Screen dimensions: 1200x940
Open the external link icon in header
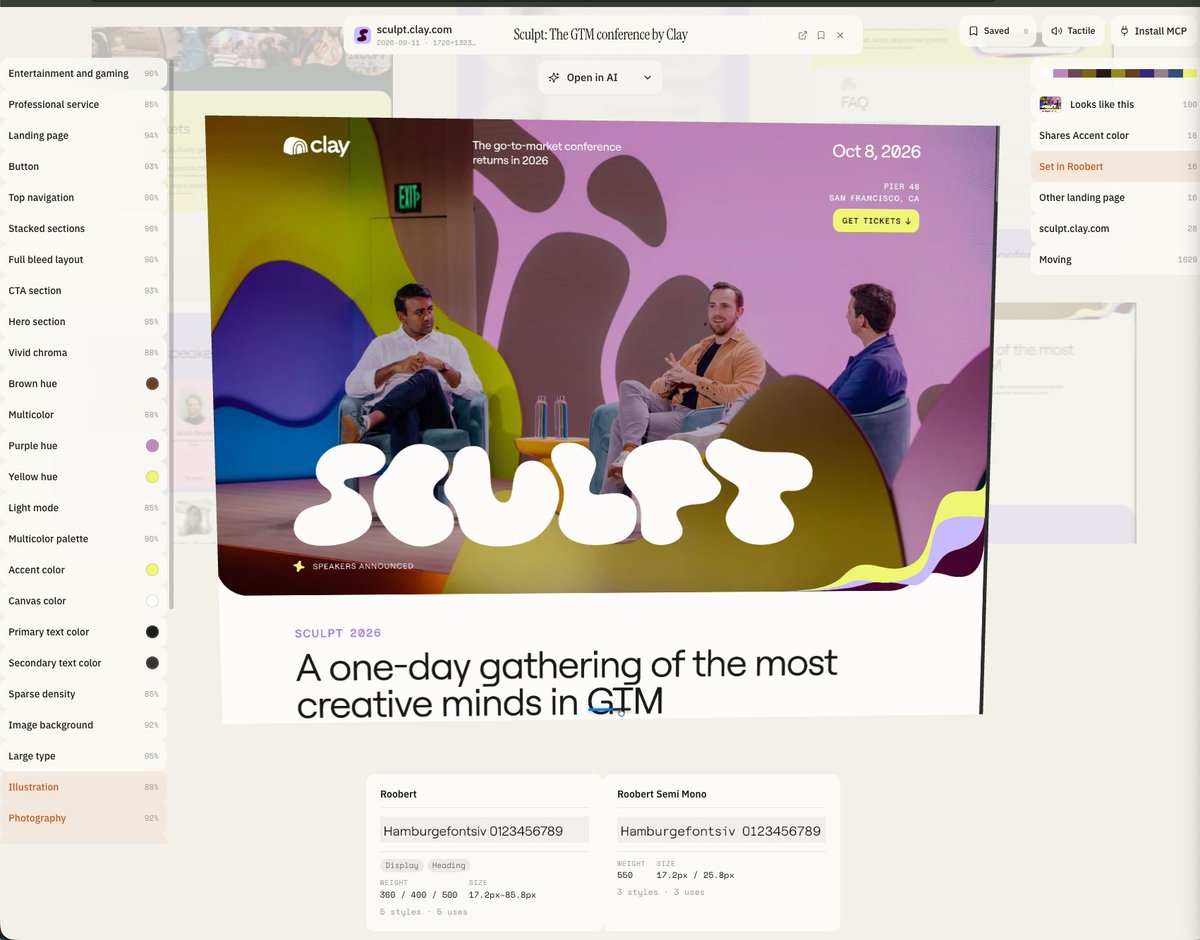[x=802, y=35]
